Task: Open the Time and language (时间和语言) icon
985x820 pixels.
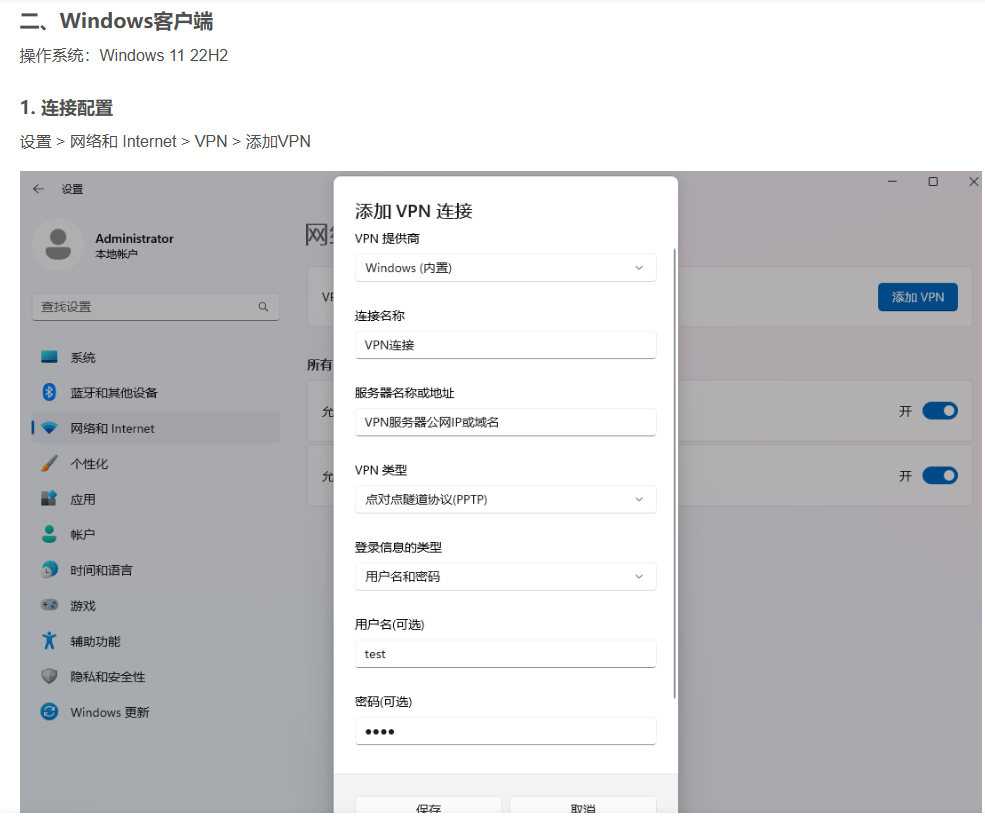Action: click(x=49, y=570)
